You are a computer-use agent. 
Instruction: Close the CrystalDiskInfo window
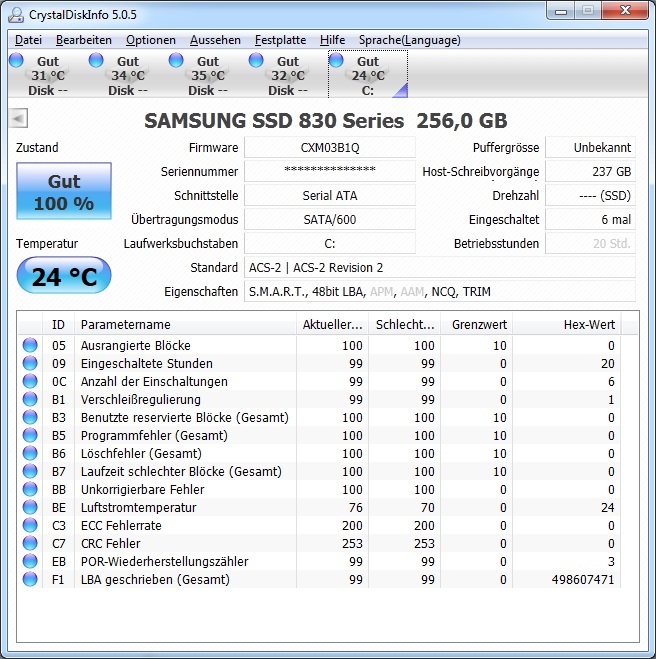pyautogui.click(x=625, y=11)
